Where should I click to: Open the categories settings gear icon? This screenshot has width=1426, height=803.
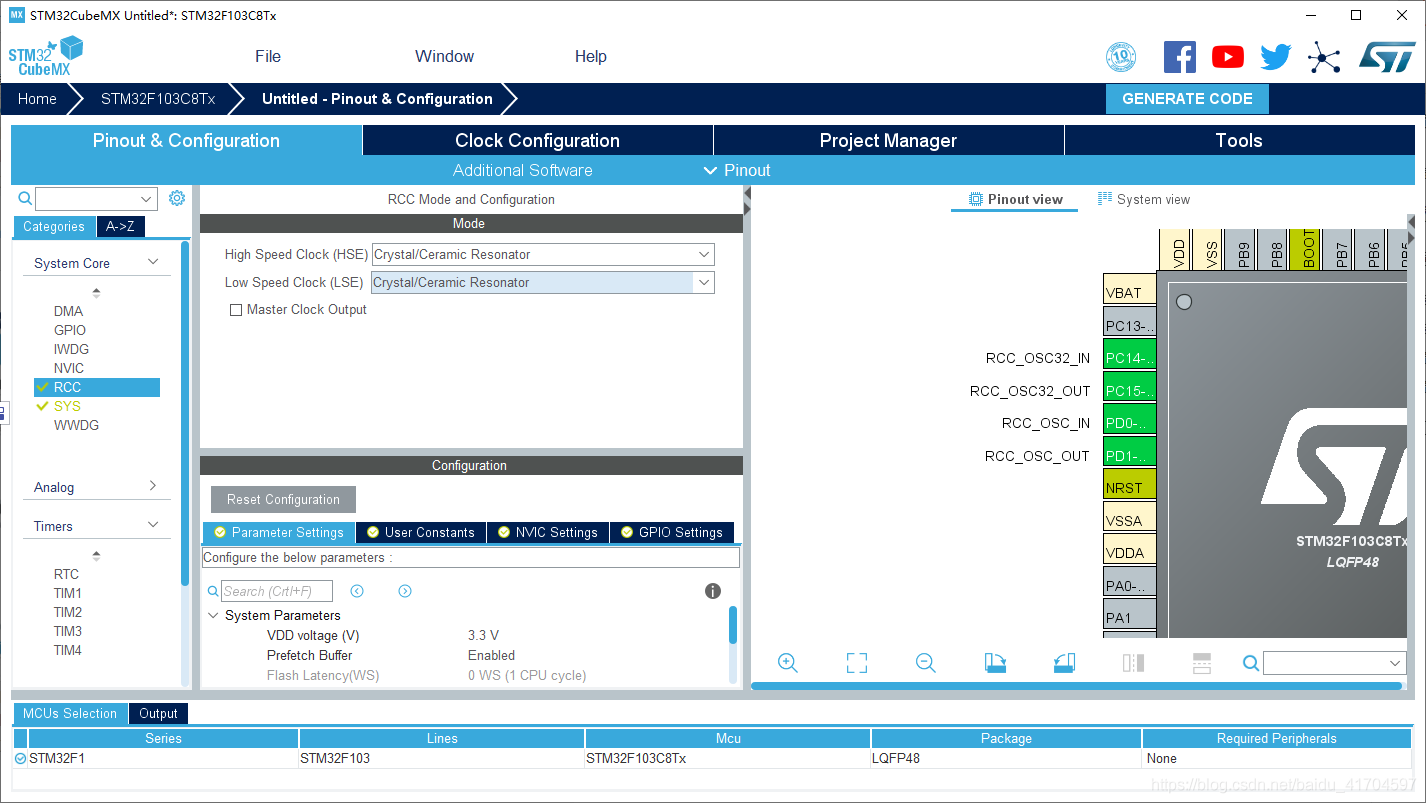point(177,198)
